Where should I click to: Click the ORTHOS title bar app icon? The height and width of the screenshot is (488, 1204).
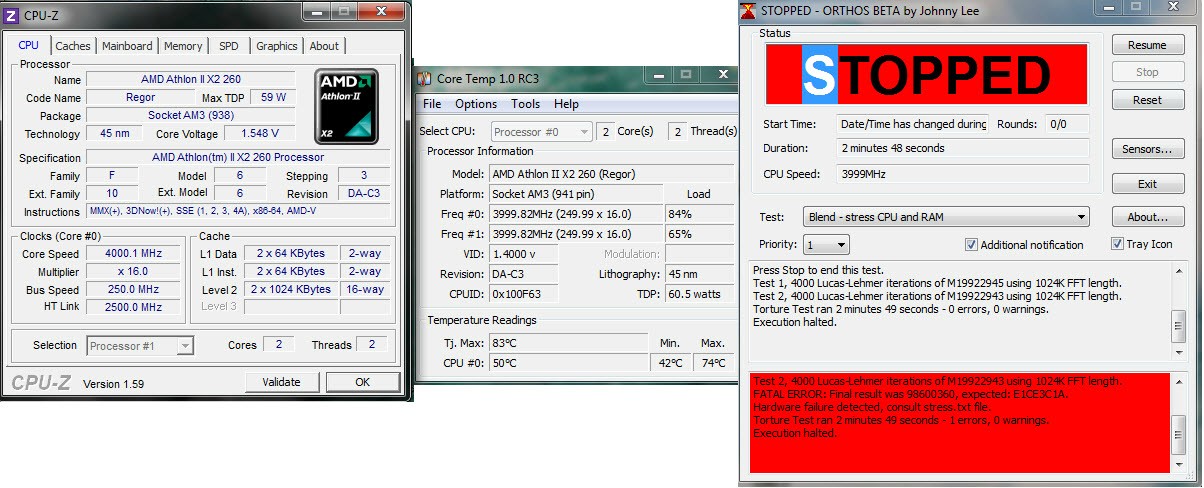point(749,11)
